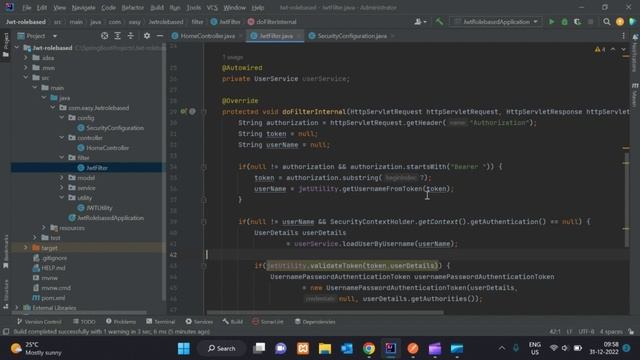Run JwtRolebasedApplication with the green play icon
The width and height of the screenshot is (640, 360).
[x=551, y=22]
